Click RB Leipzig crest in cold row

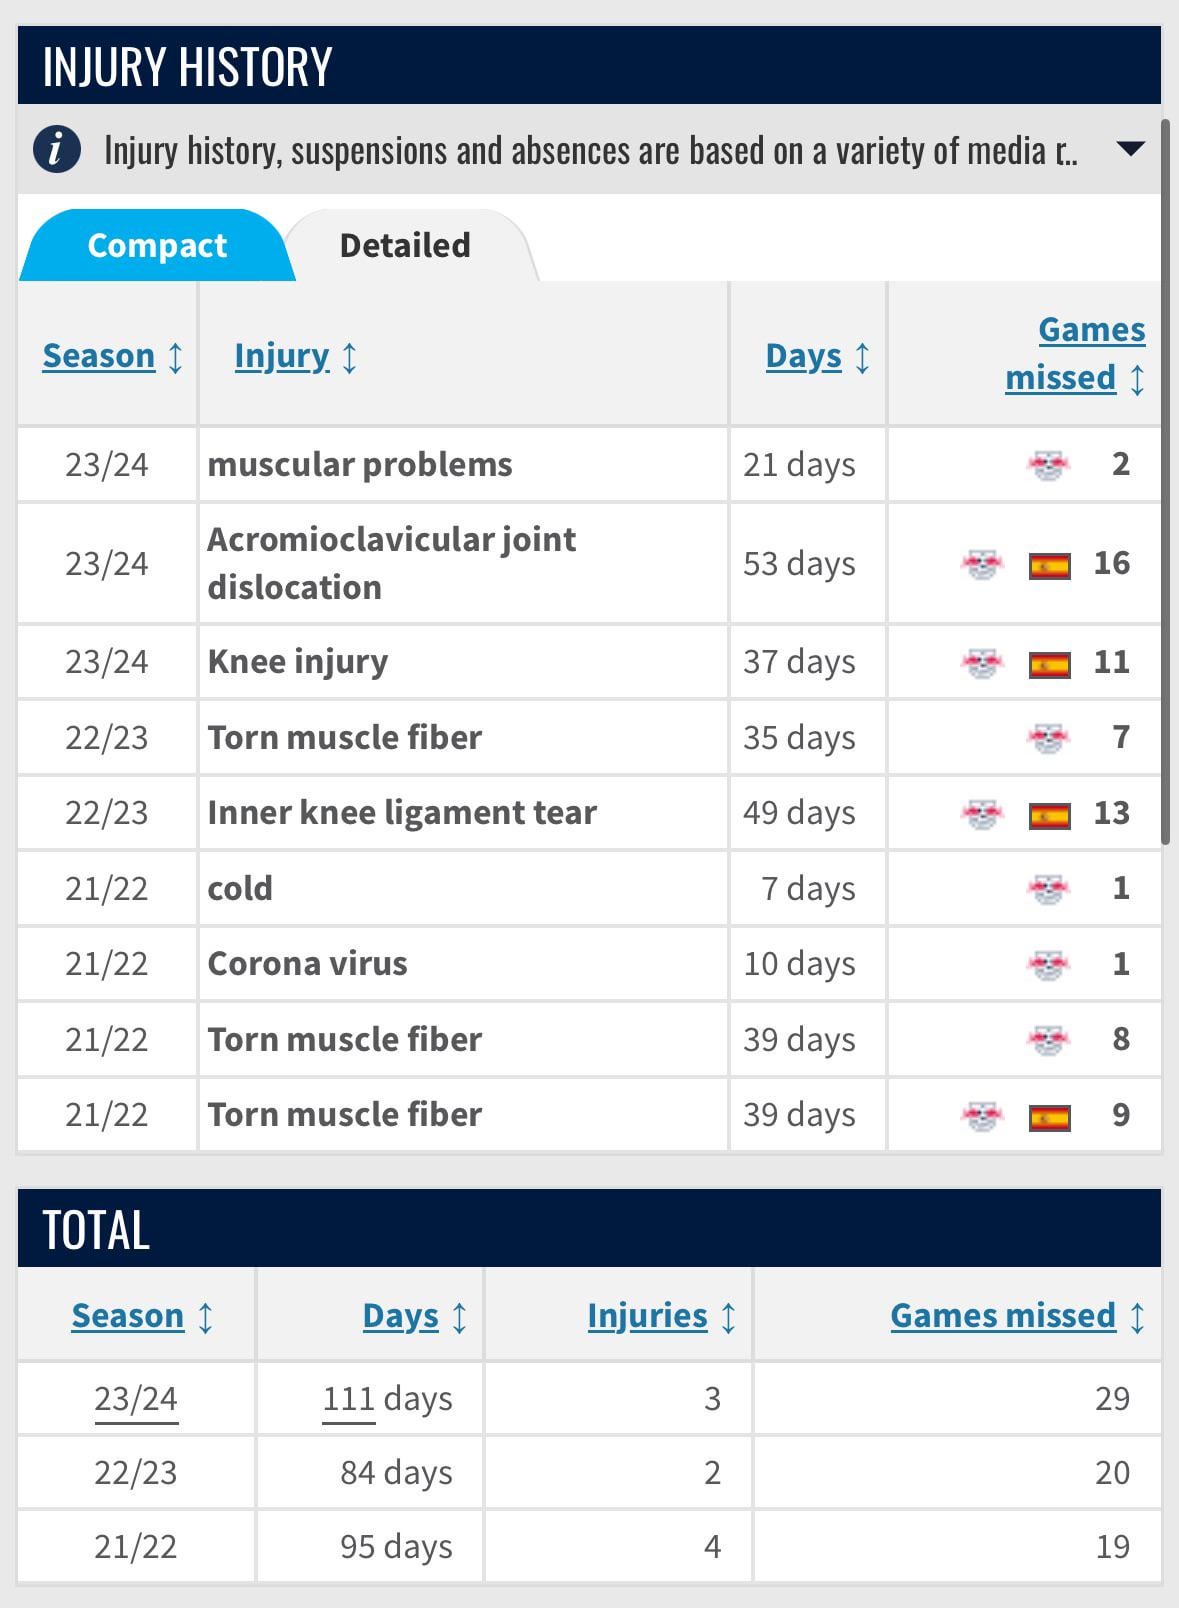tap(1048, 889)
